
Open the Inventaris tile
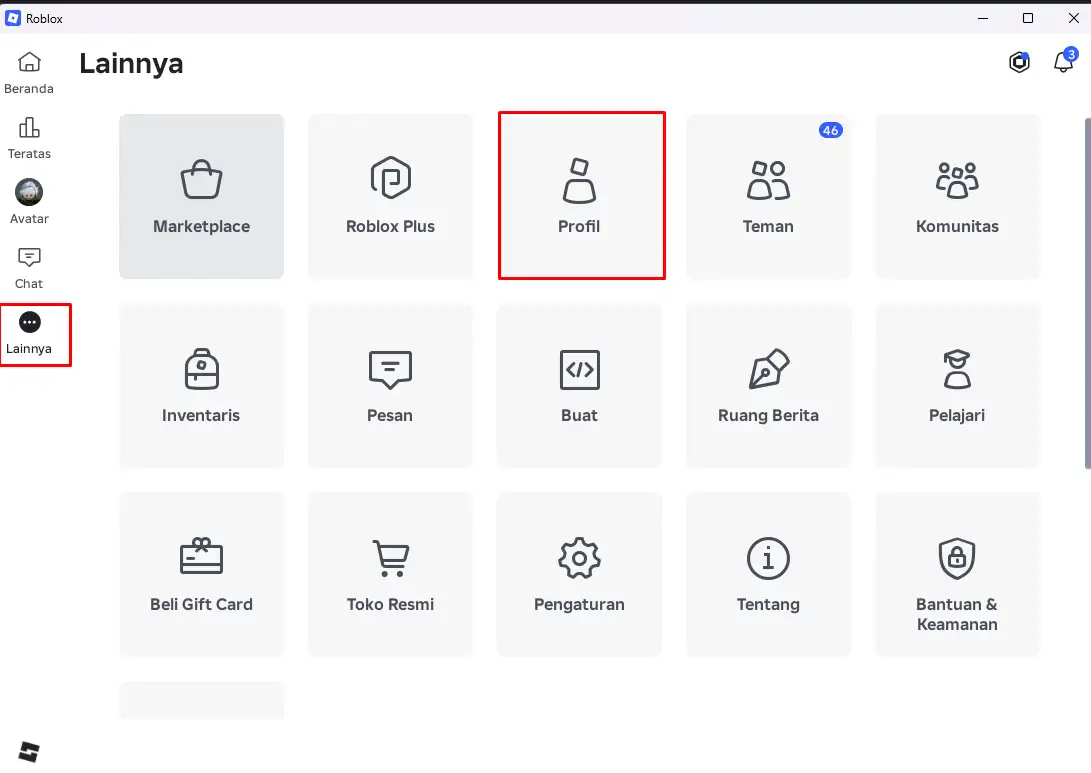point(201,385)
